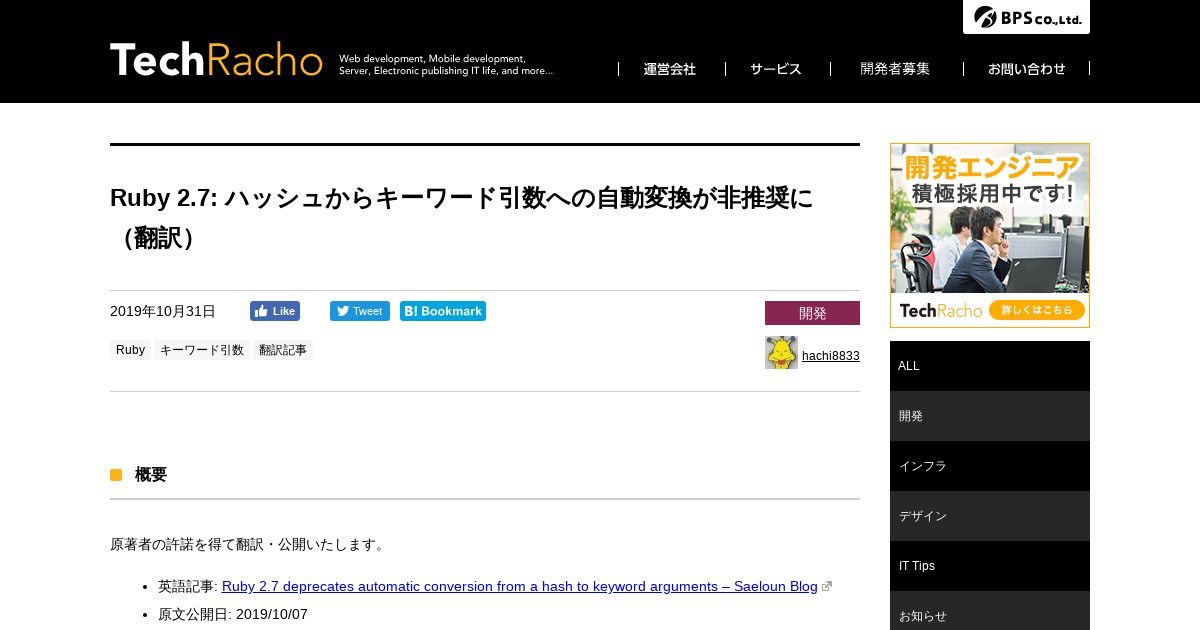Select the IT Tips category in sidebar
The image size is (1200, 630).
pyautogui.click(x=990, y=566)
